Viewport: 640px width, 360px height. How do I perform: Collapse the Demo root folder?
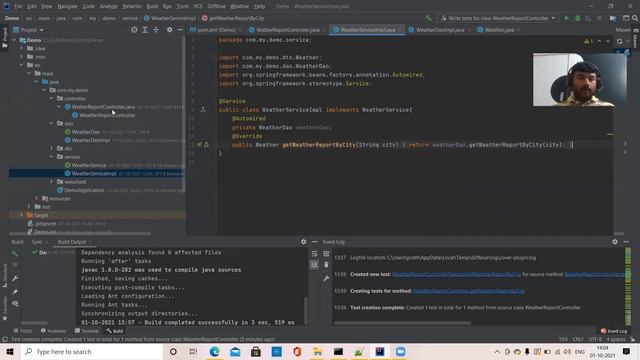(x=14, y=40)
